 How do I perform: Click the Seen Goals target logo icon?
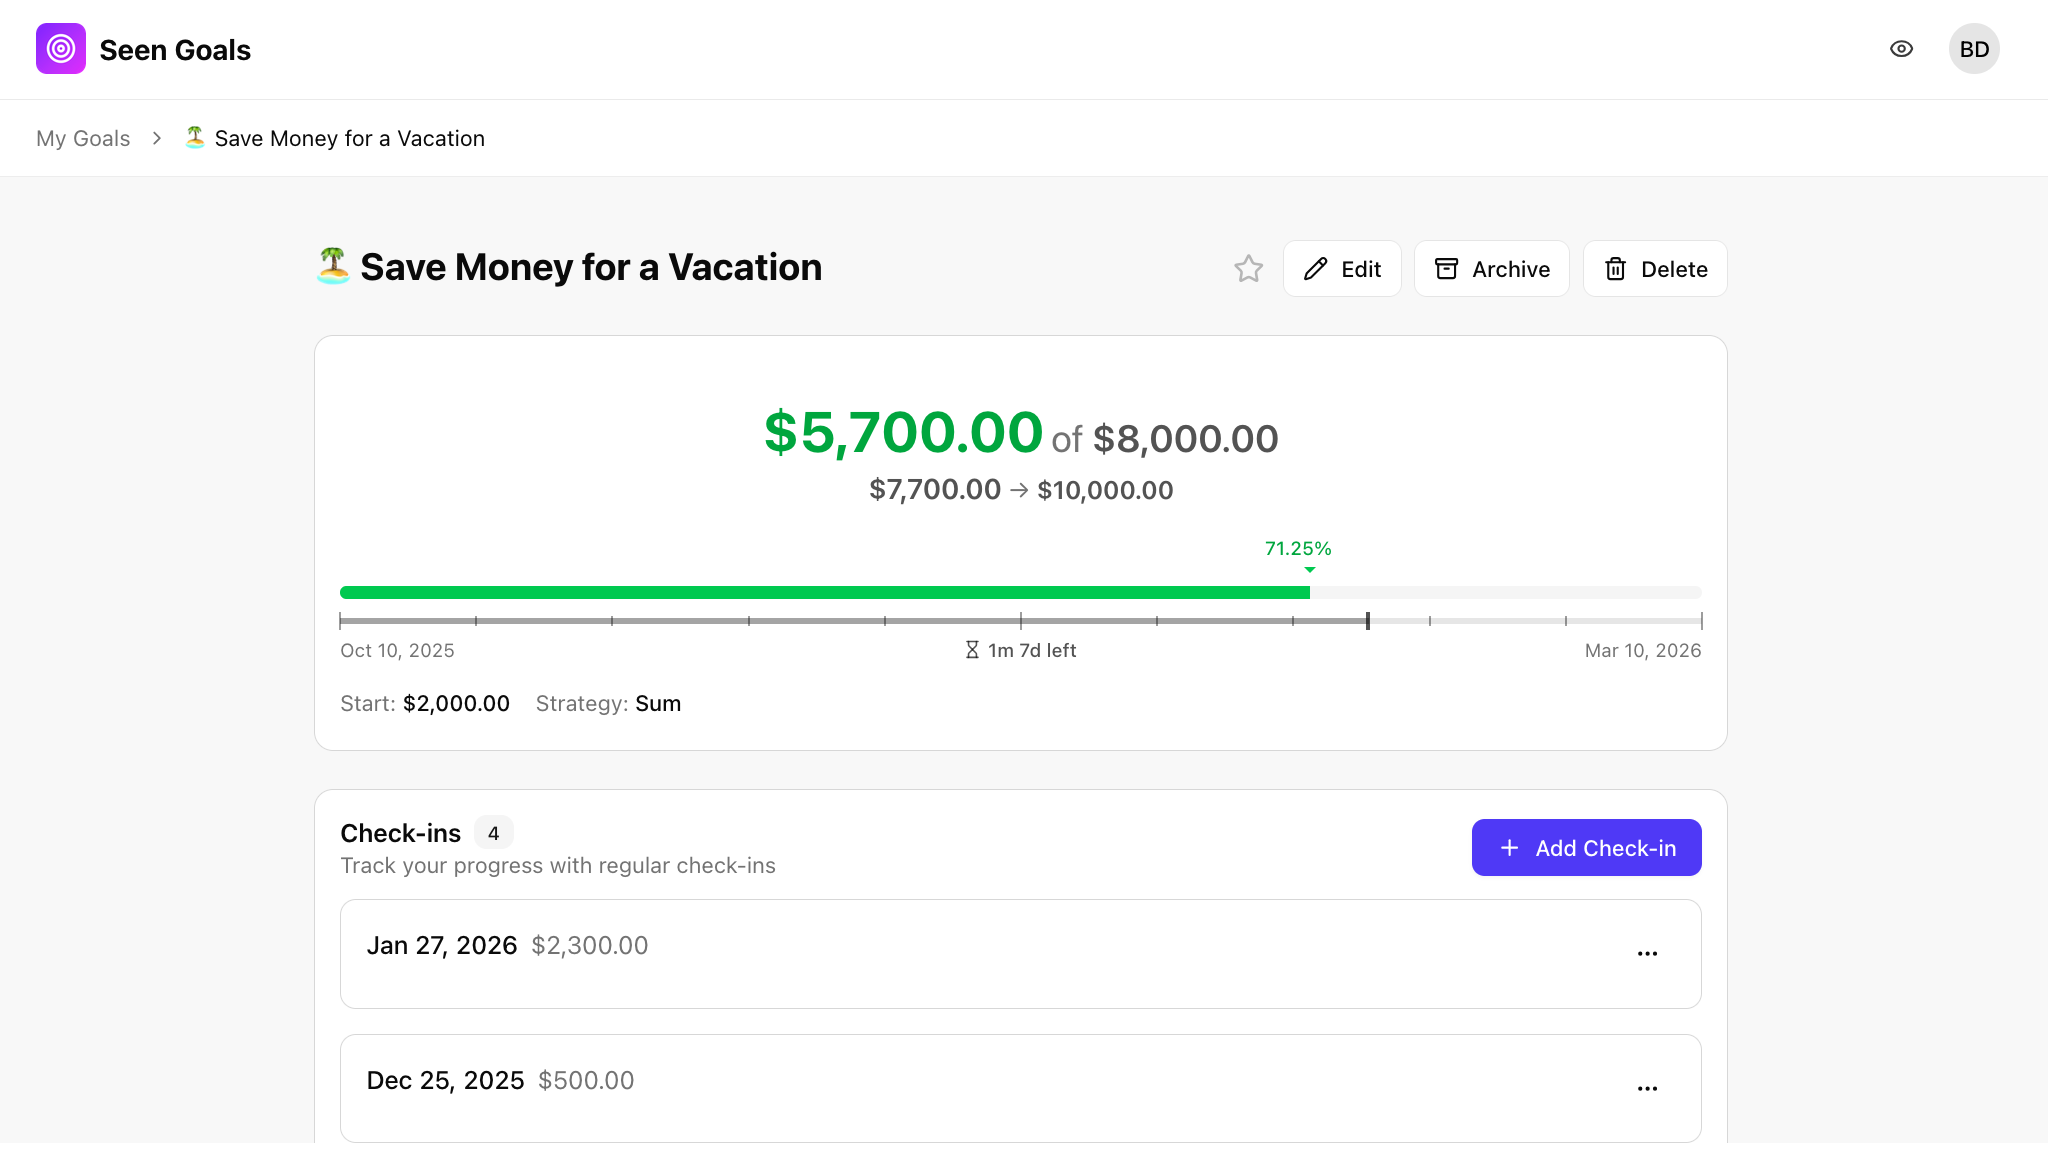pos(61,49)
